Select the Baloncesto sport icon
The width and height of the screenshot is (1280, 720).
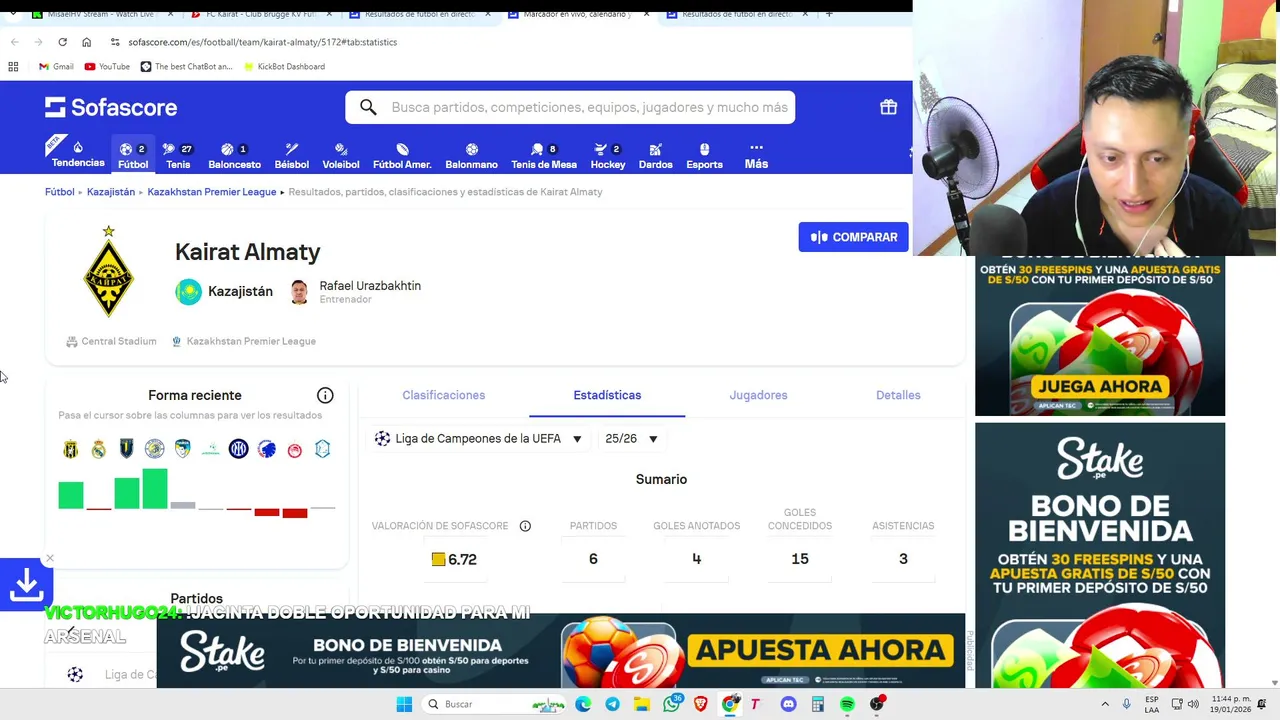coord(234,155)
